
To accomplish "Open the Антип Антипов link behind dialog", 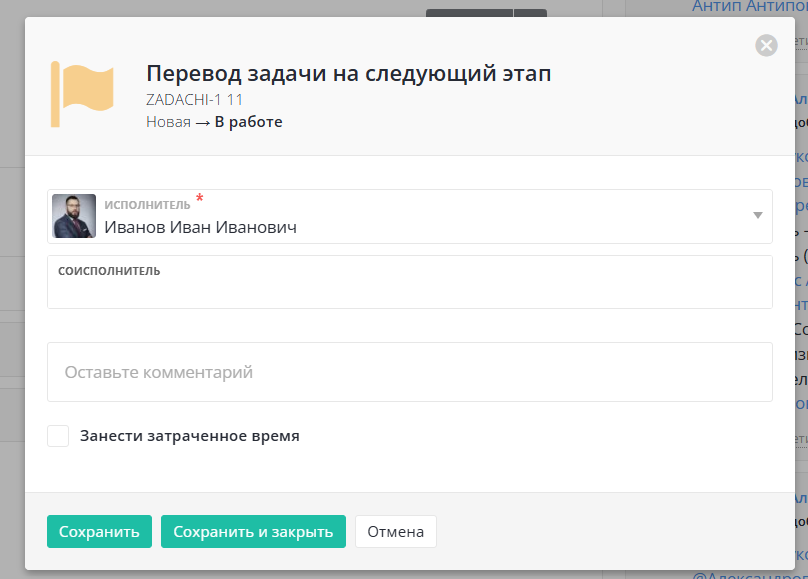I will point(750,6).
